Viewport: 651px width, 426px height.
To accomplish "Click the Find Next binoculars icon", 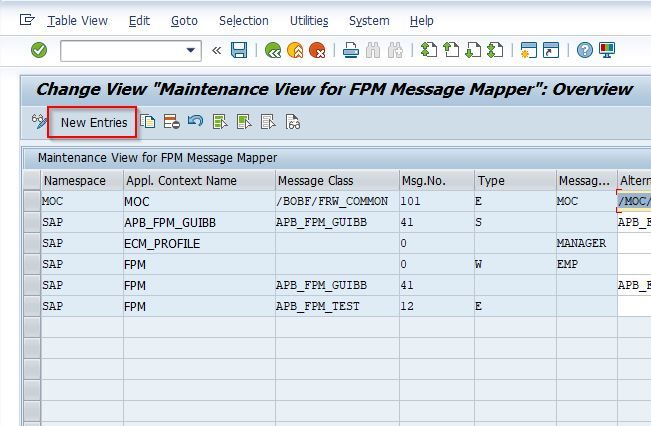I will coord(395,51).
